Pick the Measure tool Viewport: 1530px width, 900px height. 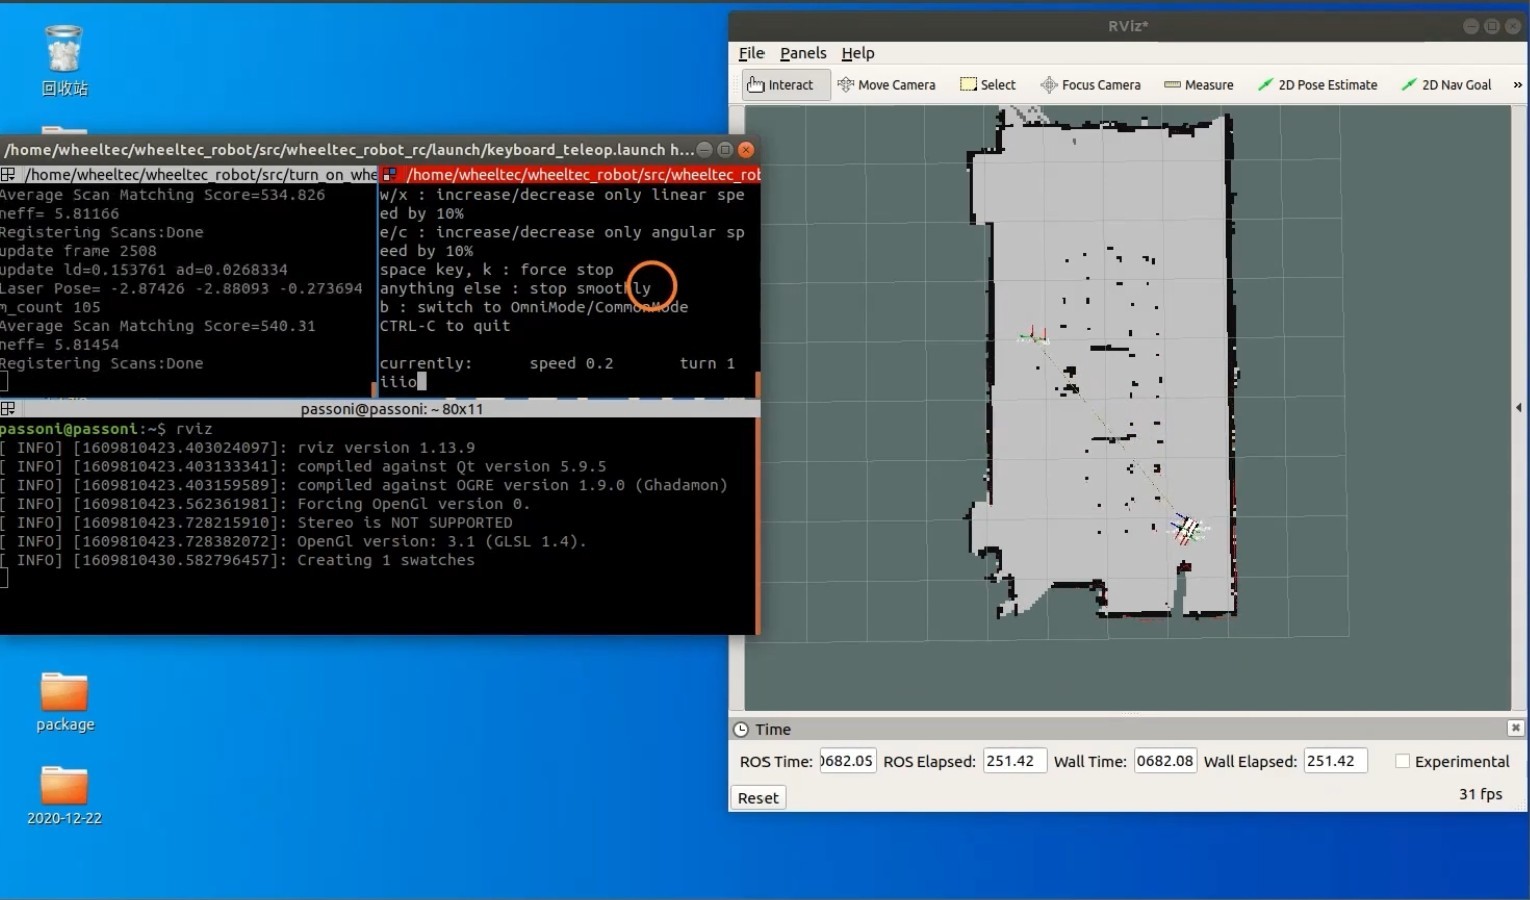click(1199, 85)
